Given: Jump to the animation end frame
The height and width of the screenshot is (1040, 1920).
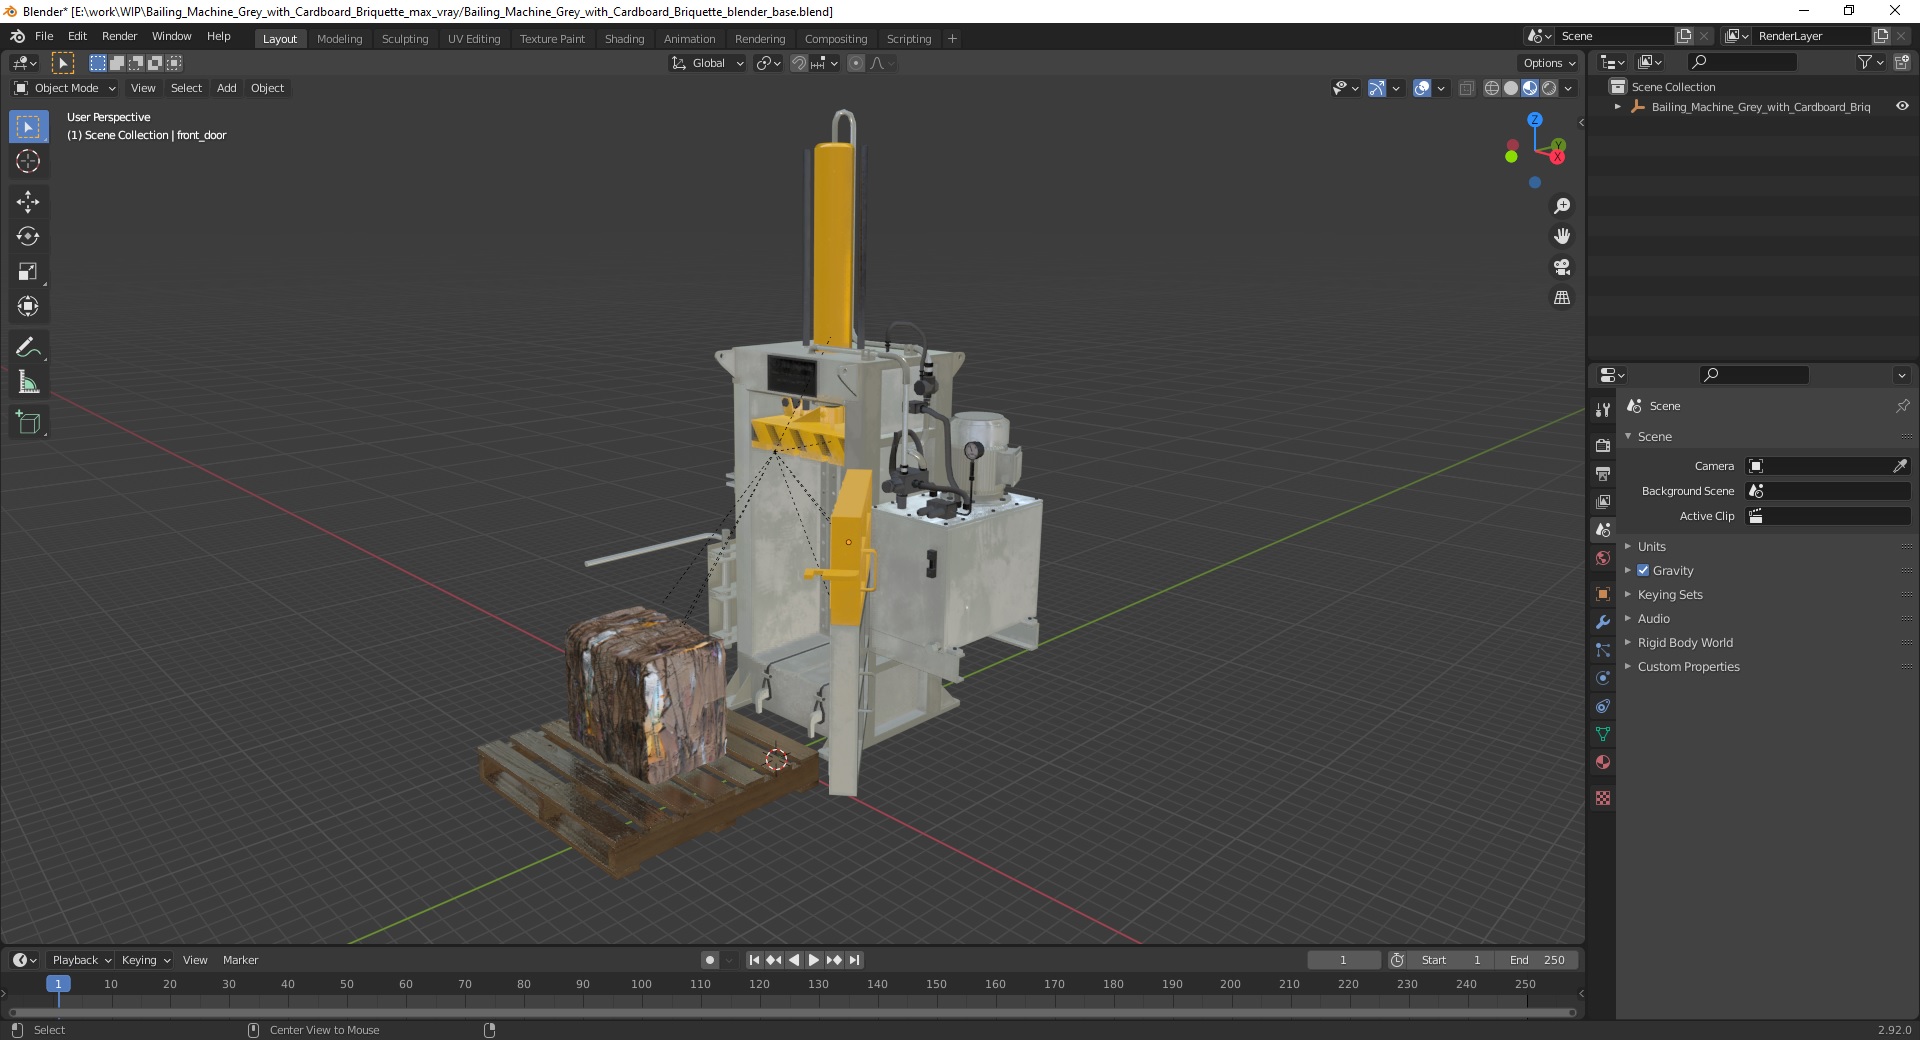Looking at the screenshot, I should pos(854,960).
